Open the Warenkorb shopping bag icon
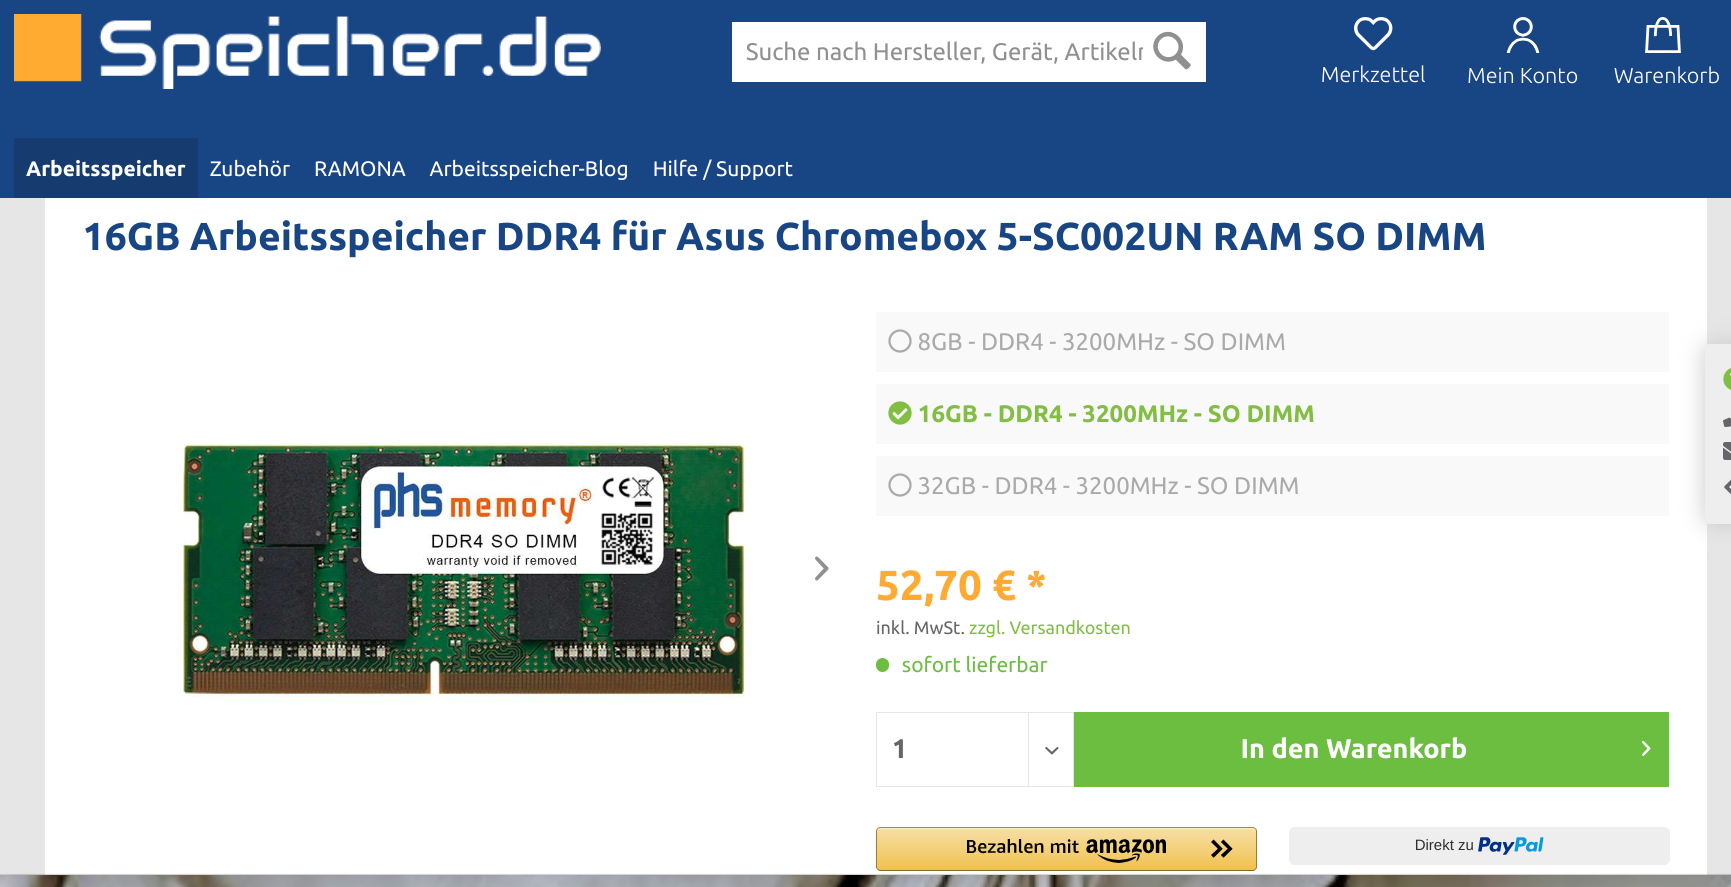 point(1663,35)
